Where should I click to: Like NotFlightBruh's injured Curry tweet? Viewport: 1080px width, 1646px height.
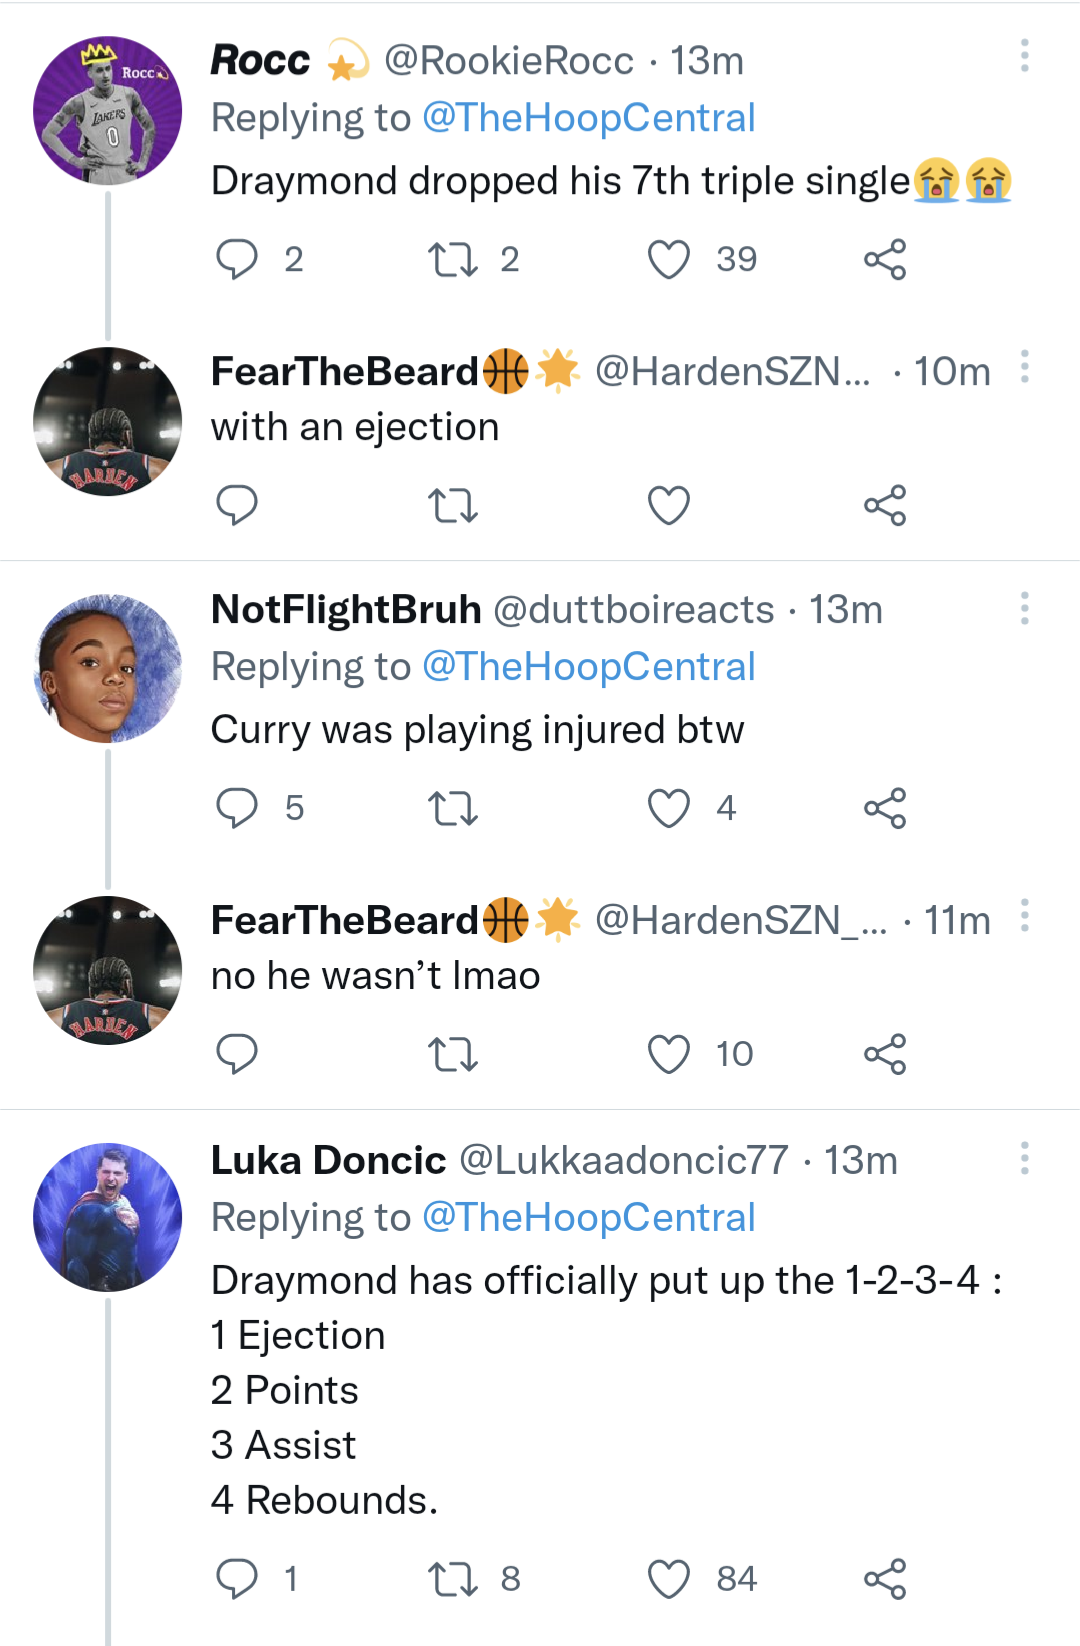click(x=667, y=808)
